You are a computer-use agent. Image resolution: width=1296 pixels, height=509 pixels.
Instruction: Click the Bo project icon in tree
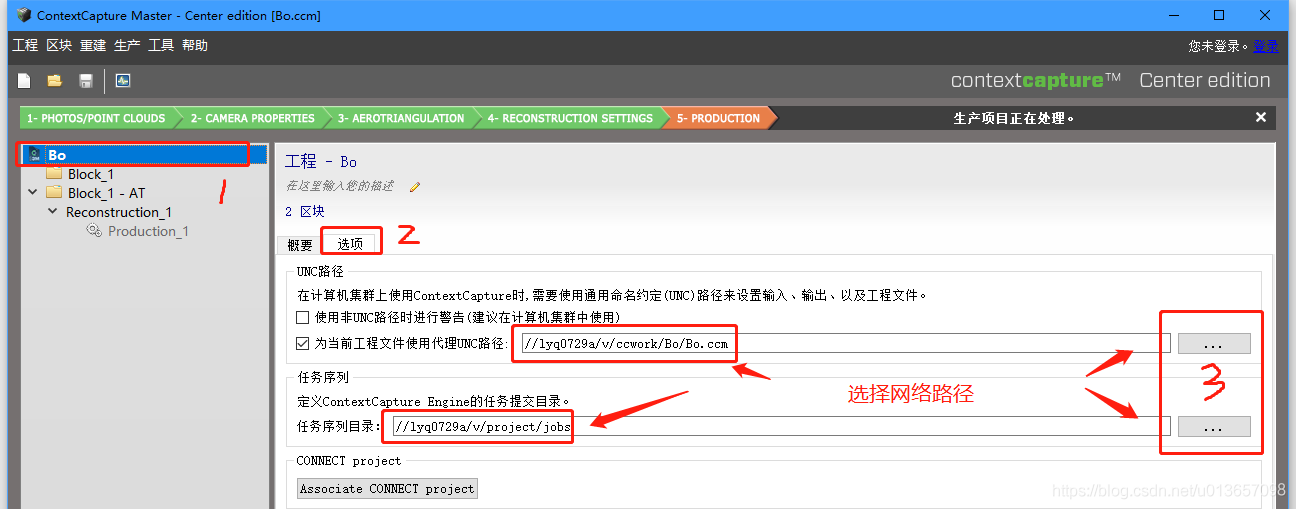click(x=35, y=155)
